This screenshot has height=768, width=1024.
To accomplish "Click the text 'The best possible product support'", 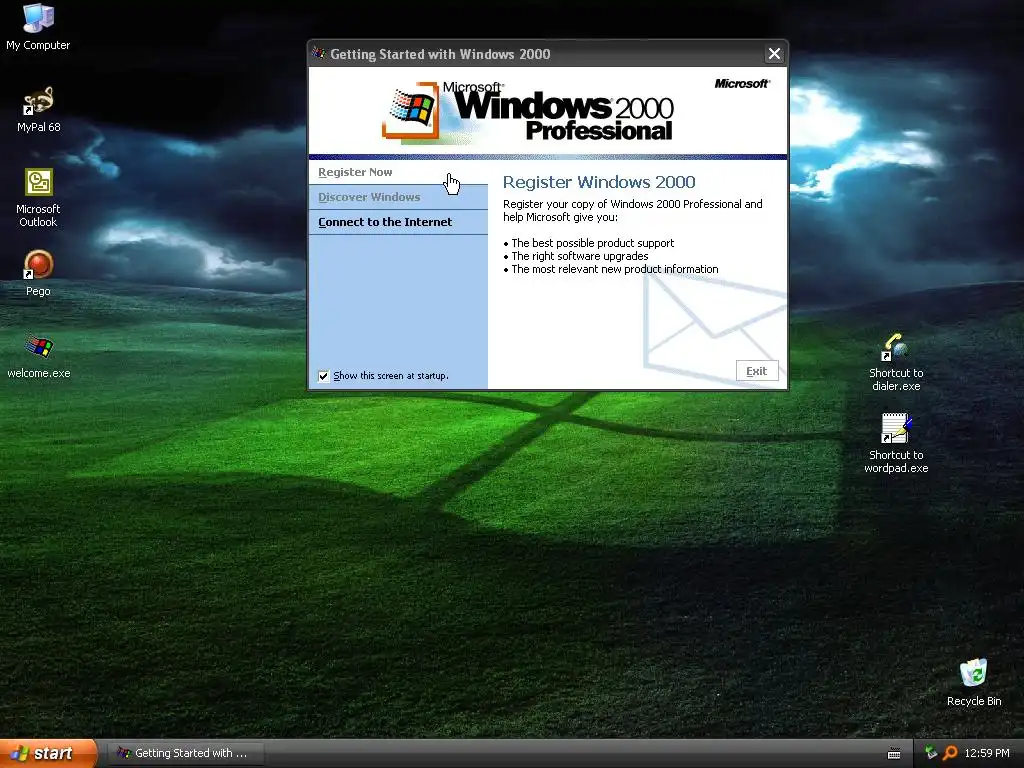I will (x=592, y=243).
